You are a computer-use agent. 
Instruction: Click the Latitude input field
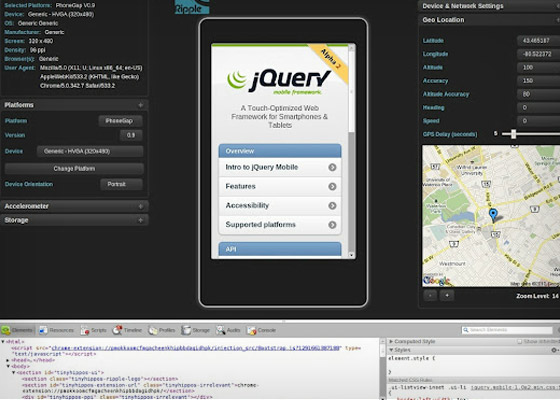pos(538,40)
